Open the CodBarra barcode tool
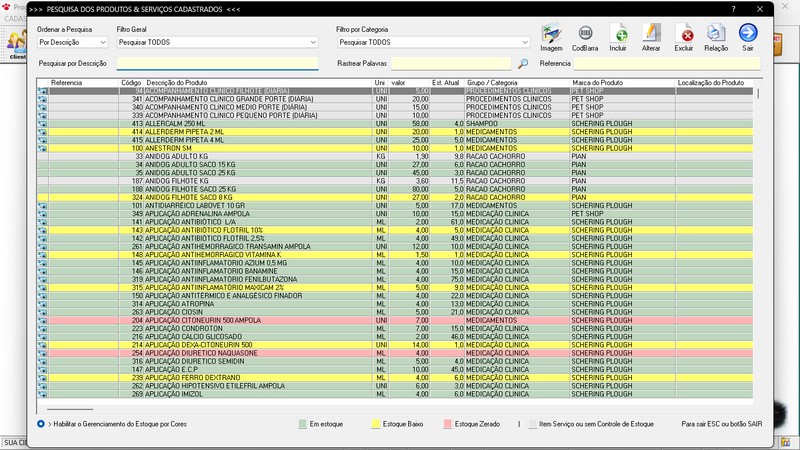This screenshot has width=800, height=450. (585, 35)
